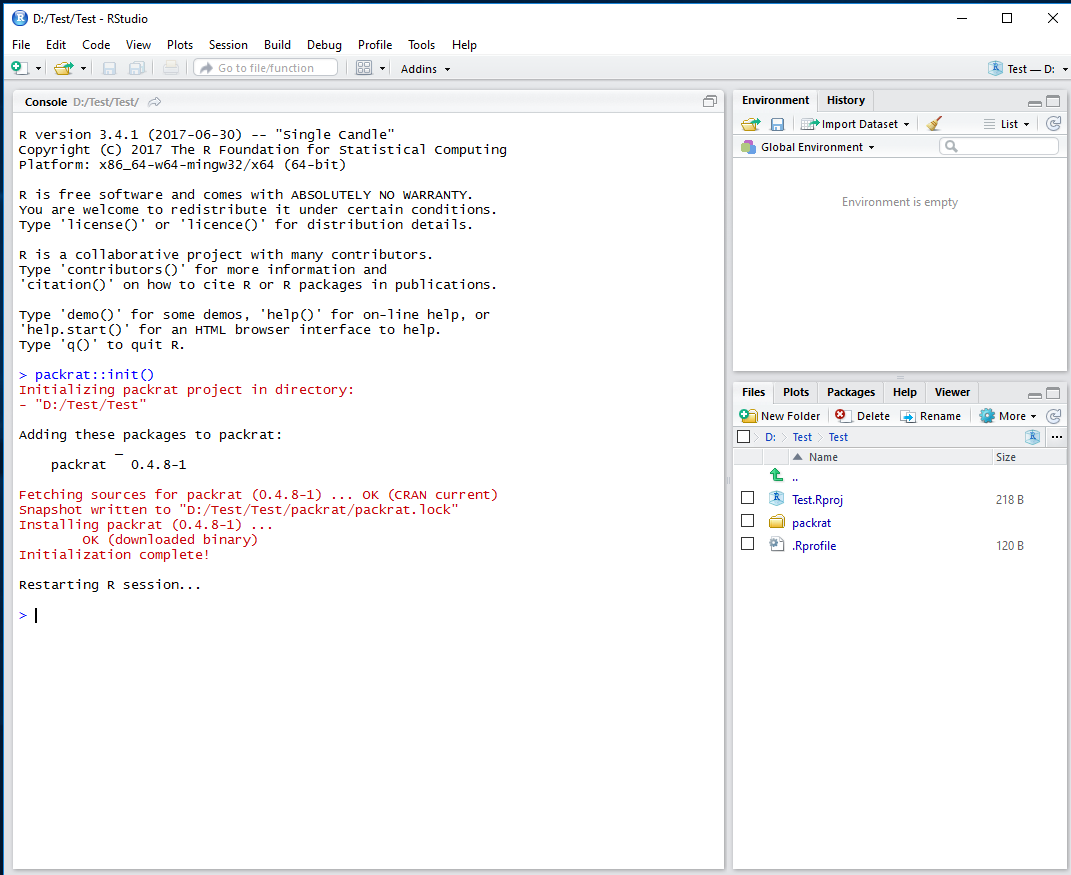This screenshot has width=1071, height=875.
Task: Check the Test.Rproj checkbox
Action: click(x=747, y=498)
